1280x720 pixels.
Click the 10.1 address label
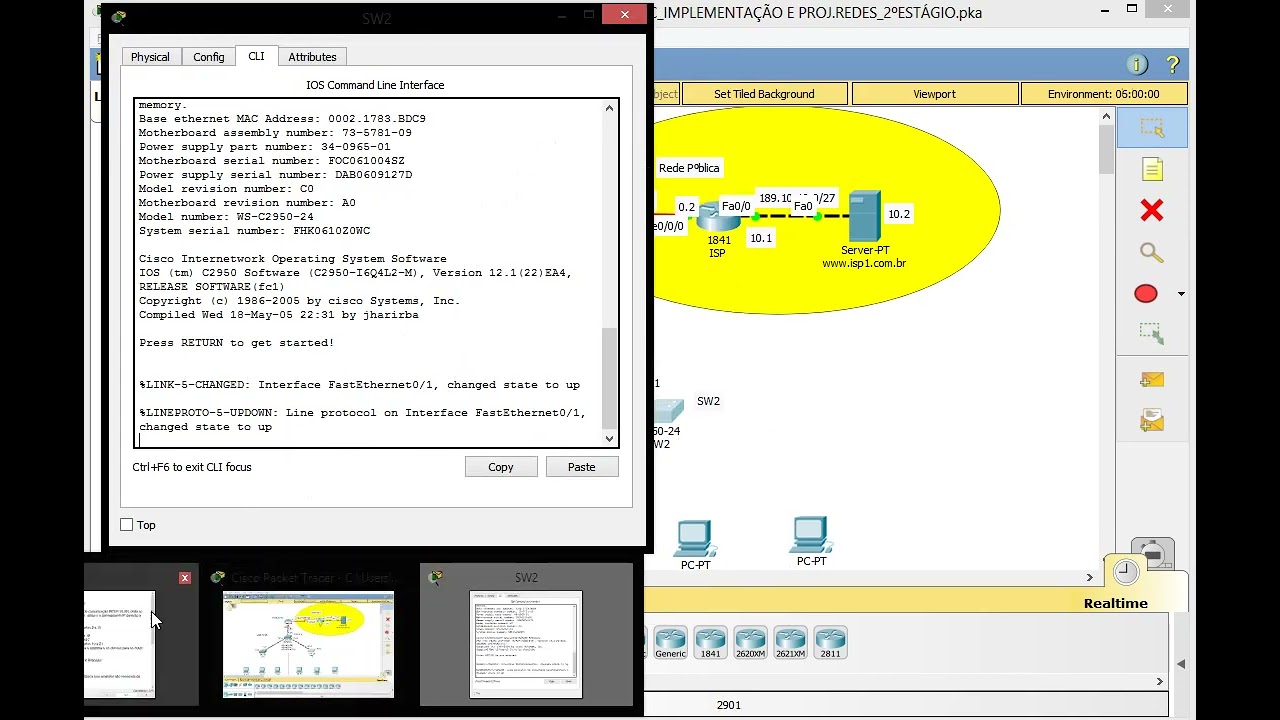761,238
